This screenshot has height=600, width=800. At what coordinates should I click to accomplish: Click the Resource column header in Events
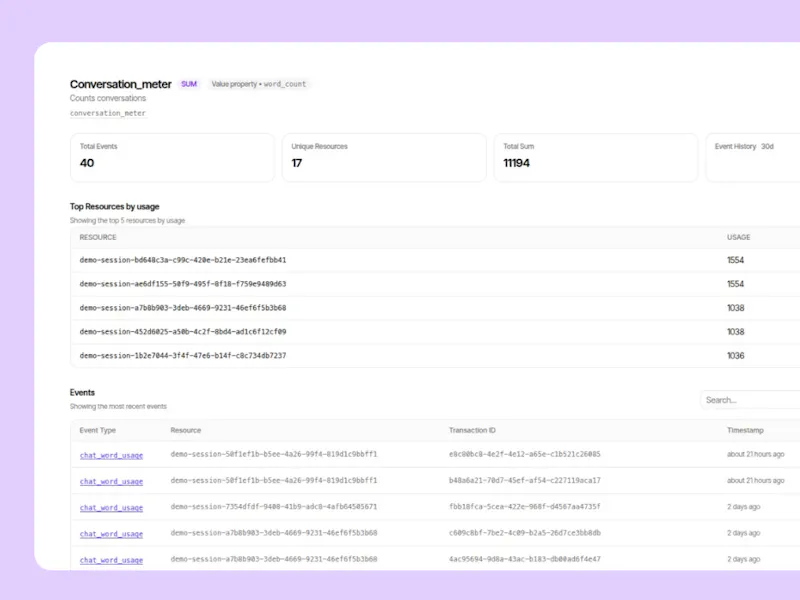186,430
